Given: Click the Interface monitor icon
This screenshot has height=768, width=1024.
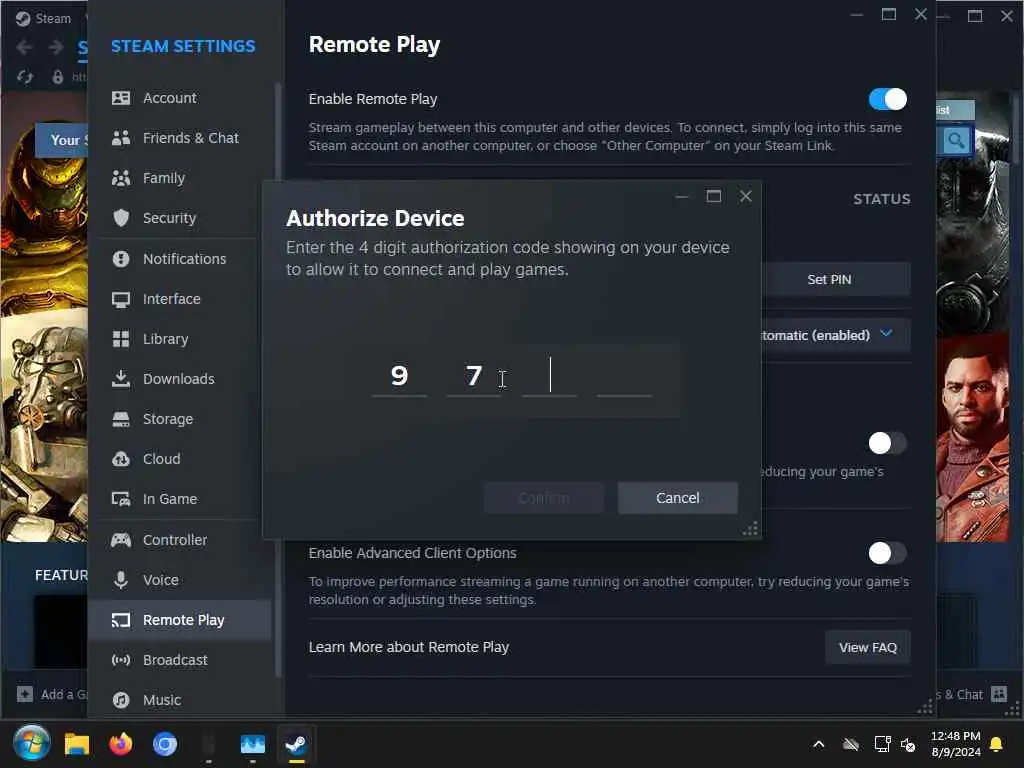Looking at the screenshot, I should (121, 299).
